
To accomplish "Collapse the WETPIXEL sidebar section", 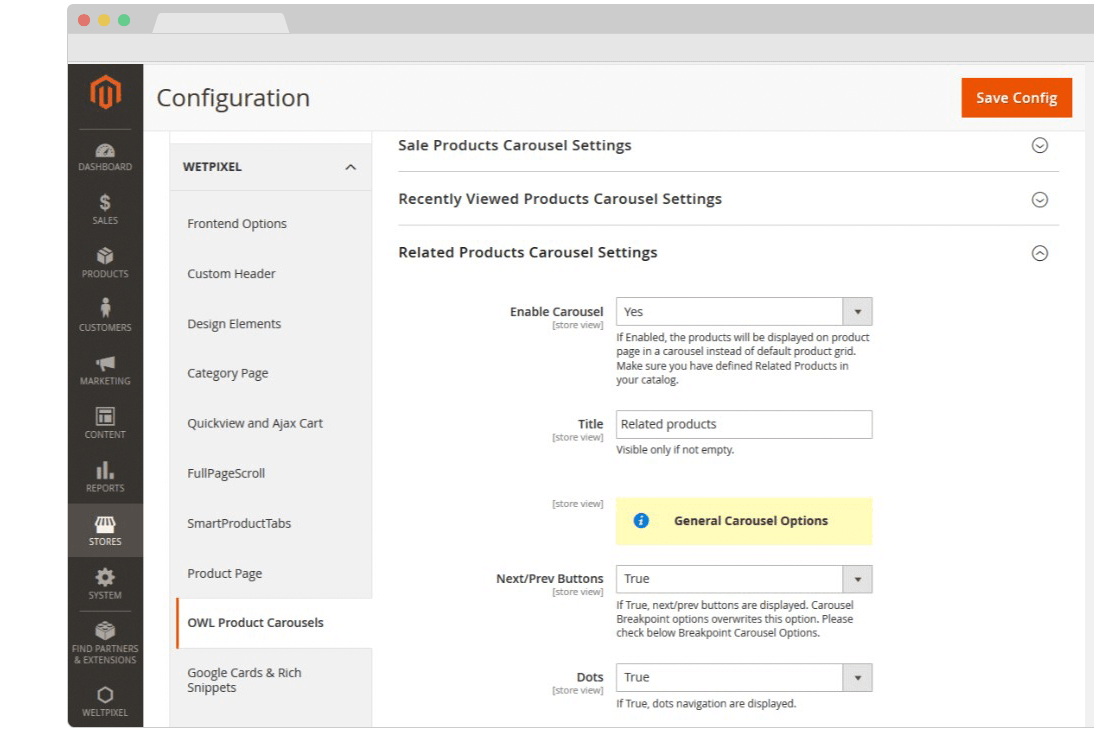I will point(350,167).
